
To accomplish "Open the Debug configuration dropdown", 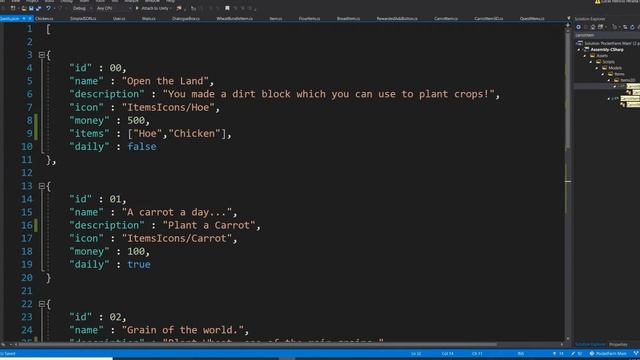I will coord(82,8).
